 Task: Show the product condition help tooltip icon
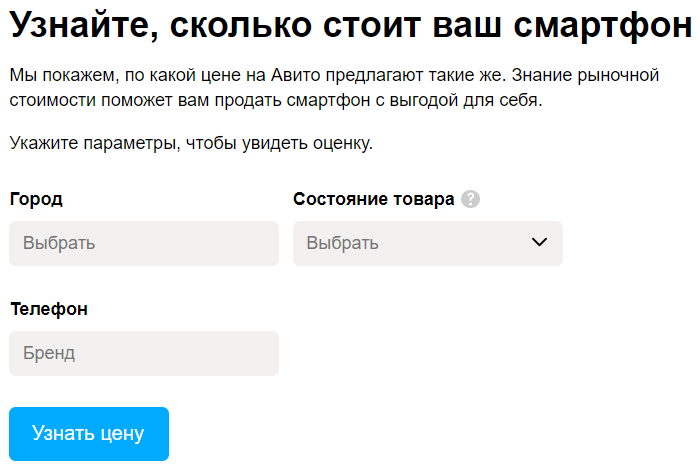pos(470,199)
